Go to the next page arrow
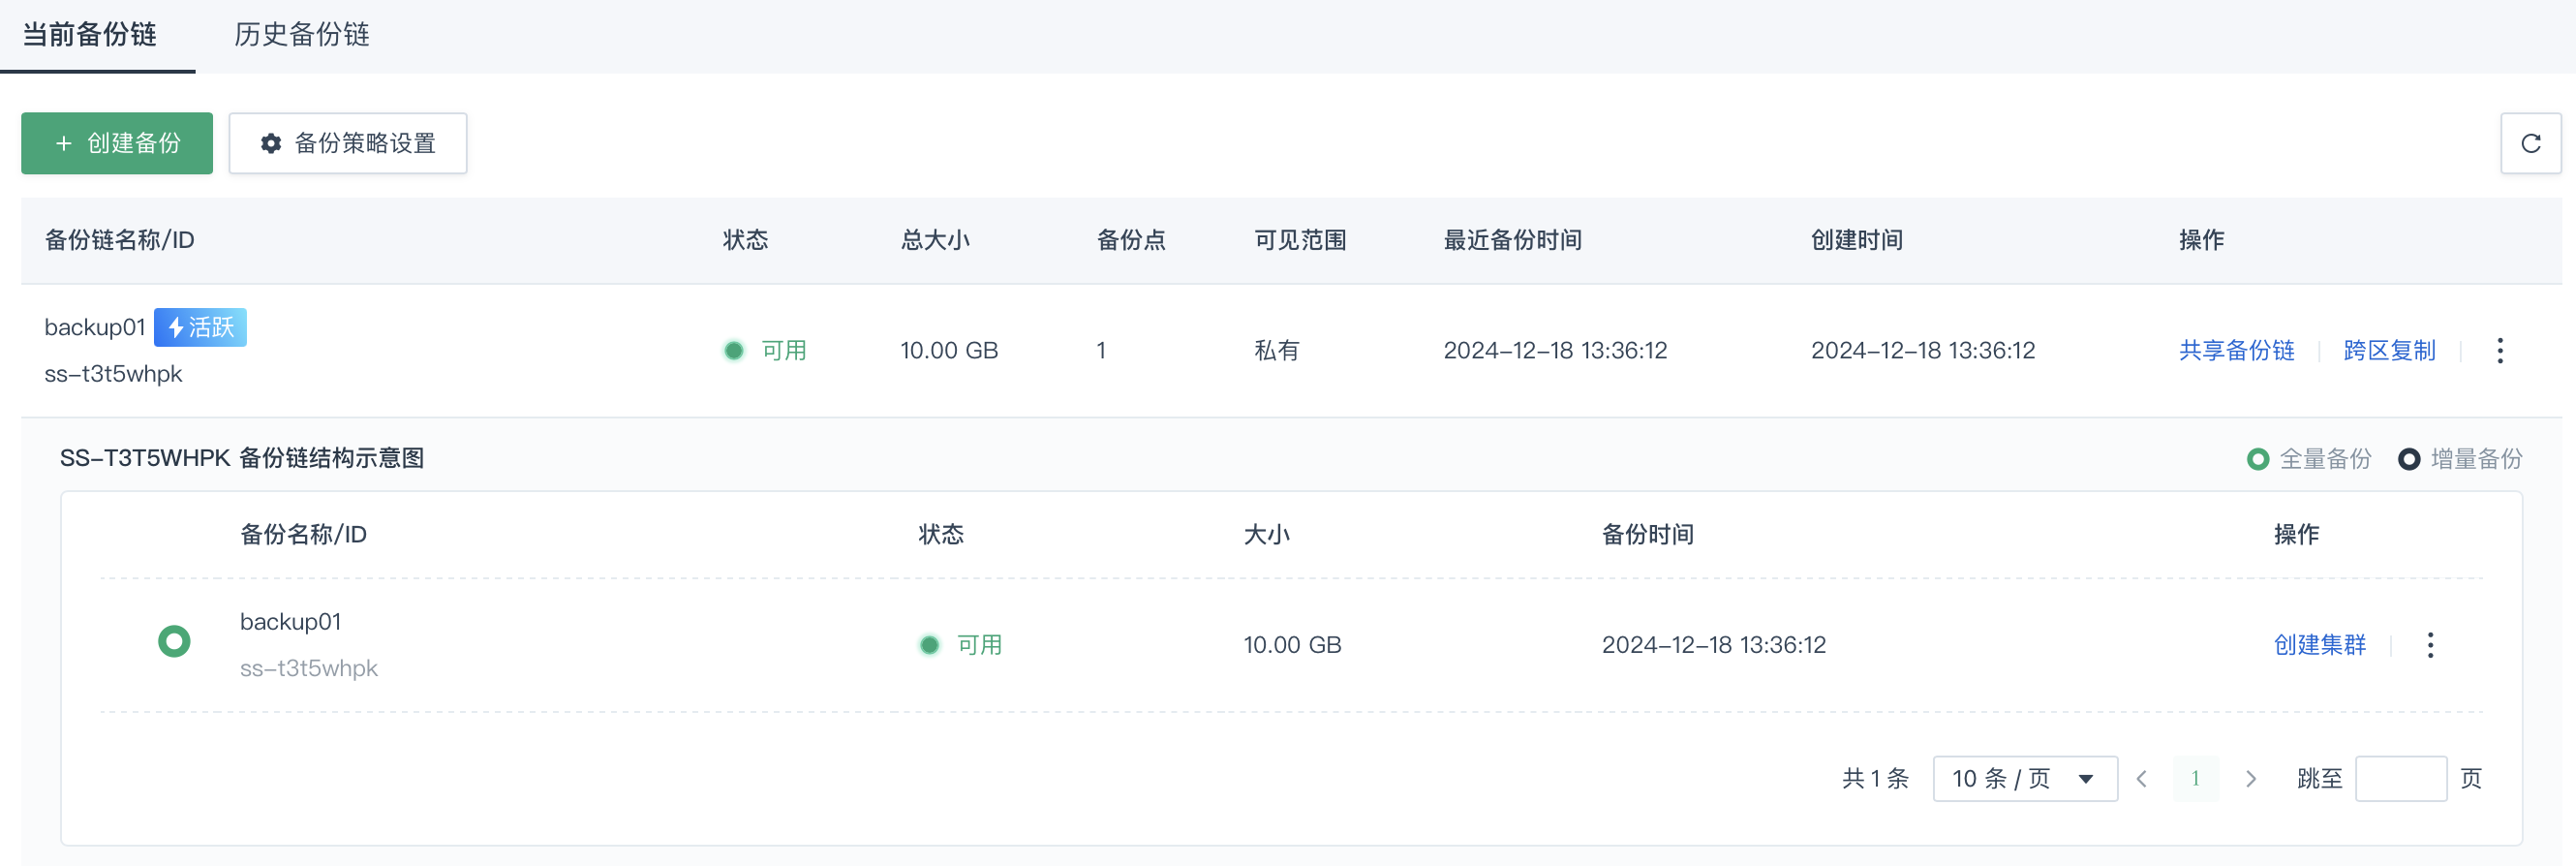Viewport: 2576px width, 866px height. click(x=2250, y=779)
